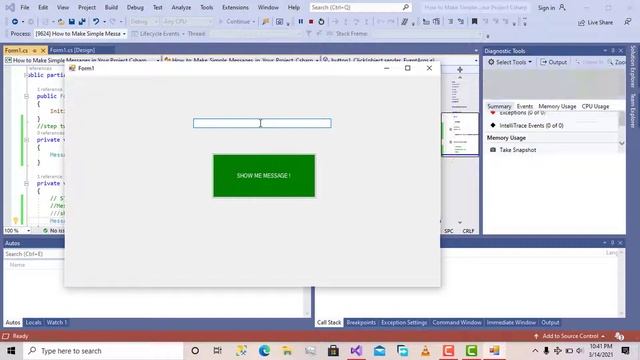Viewport: 640px width, 360px height.
Task: Save the current file icon
Action: tap(71, 21)
